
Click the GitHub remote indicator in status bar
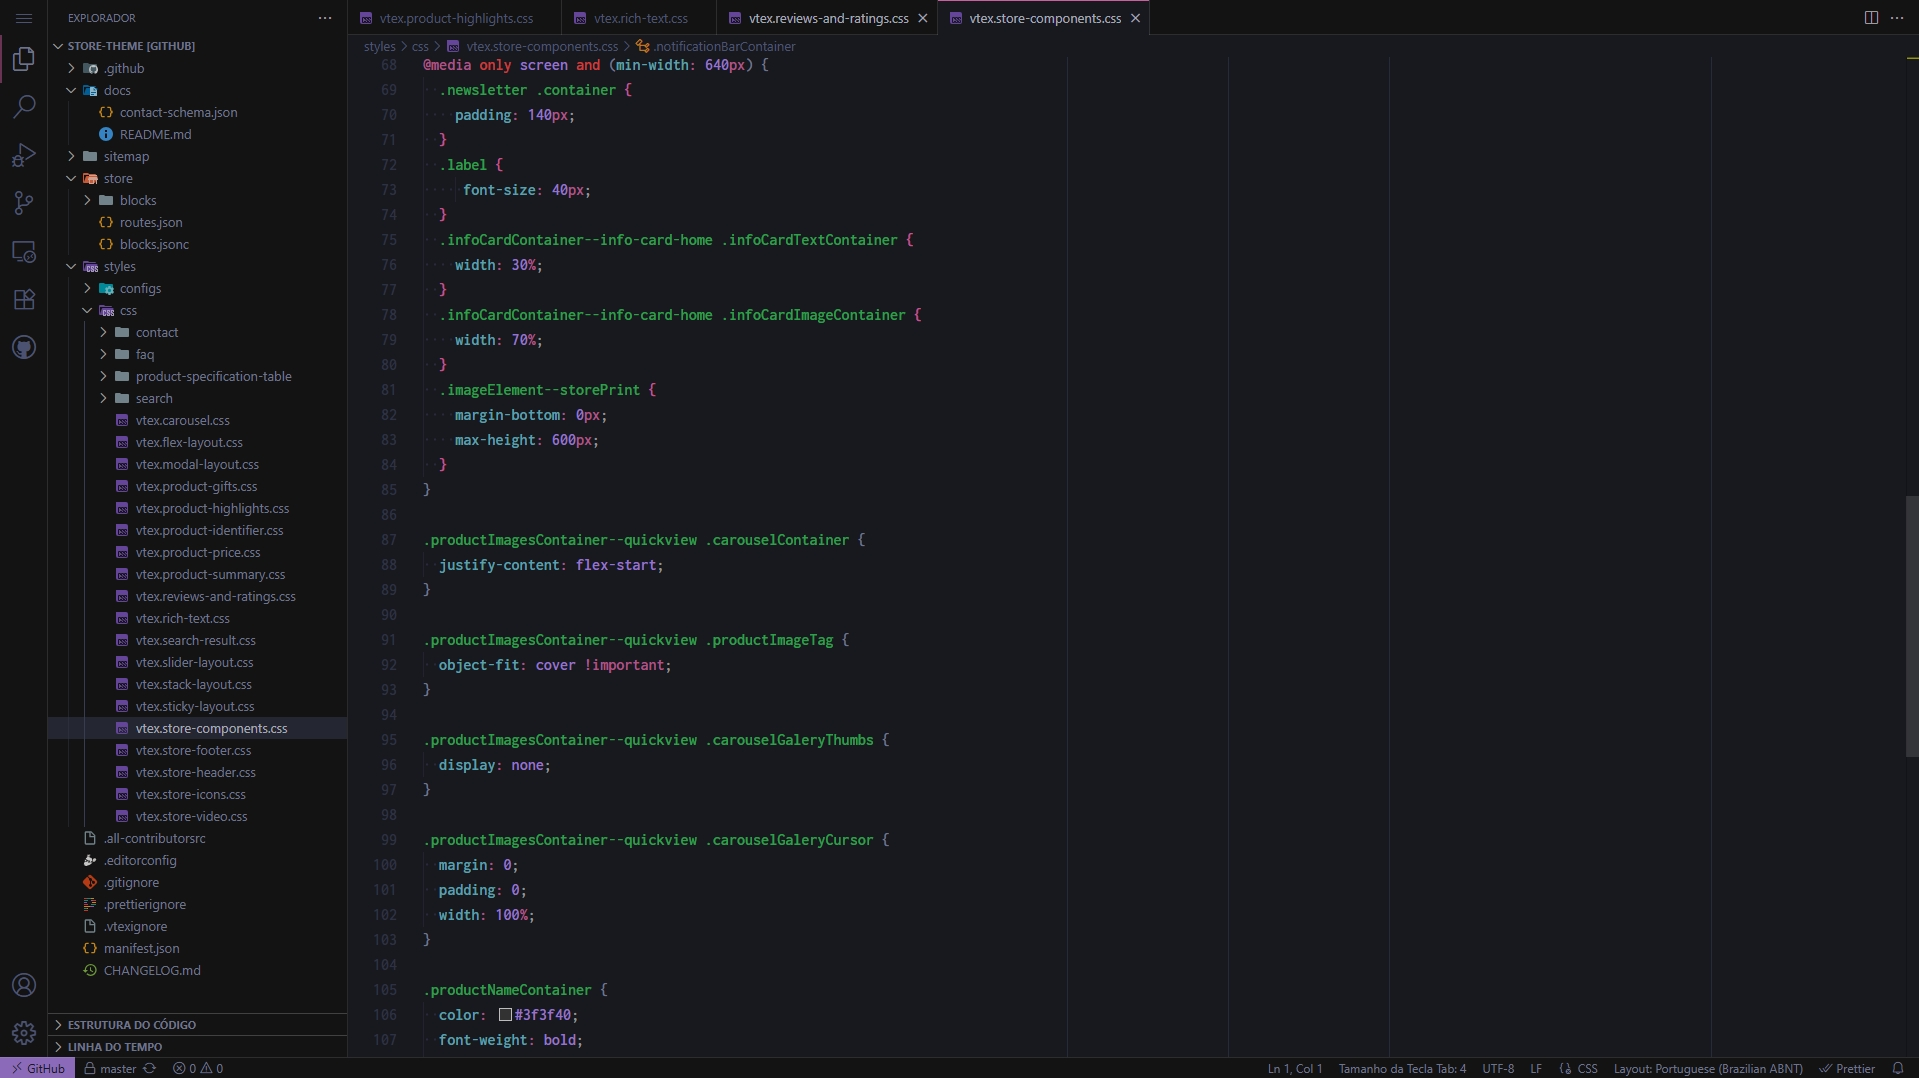click(x=37, y=1068)
